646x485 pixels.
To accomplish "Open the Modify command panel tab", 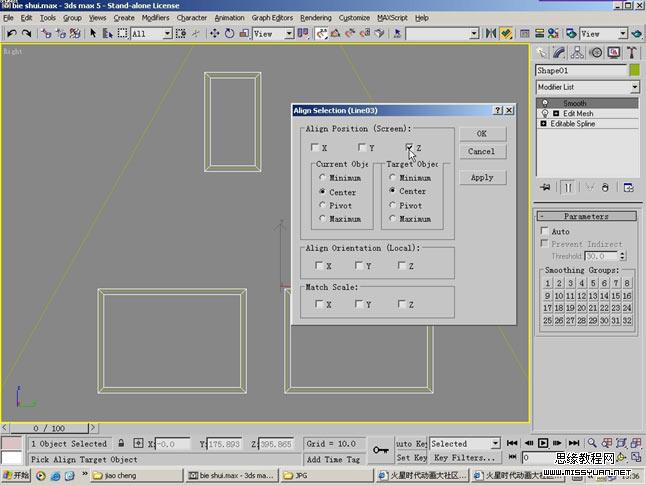I will point(559,52).
